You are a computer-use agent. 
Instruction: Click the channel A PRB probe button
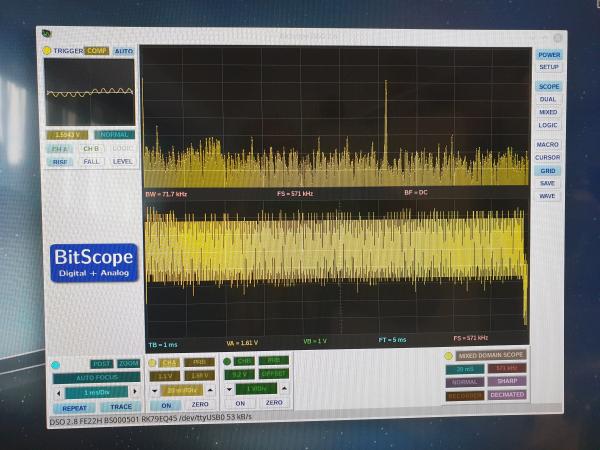(199, 362)
